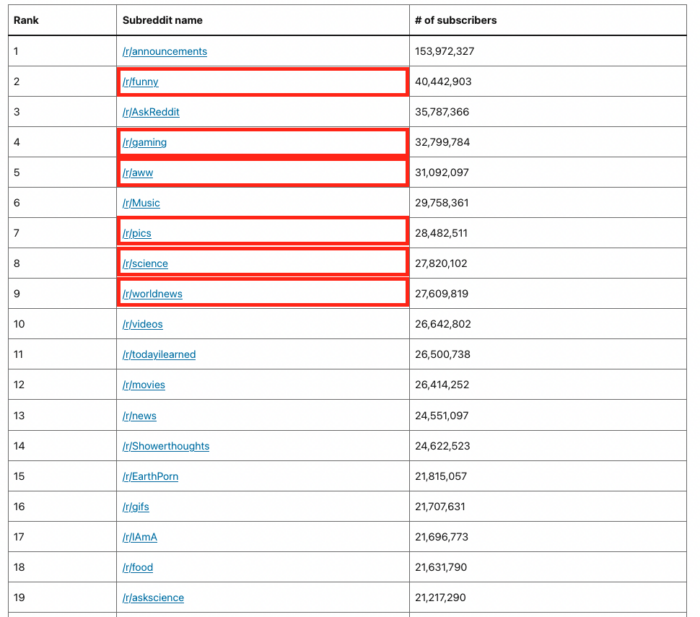This screenshot has width=700, height=617.
Task: Click the /r/funny link
Action: coord(141,82)
